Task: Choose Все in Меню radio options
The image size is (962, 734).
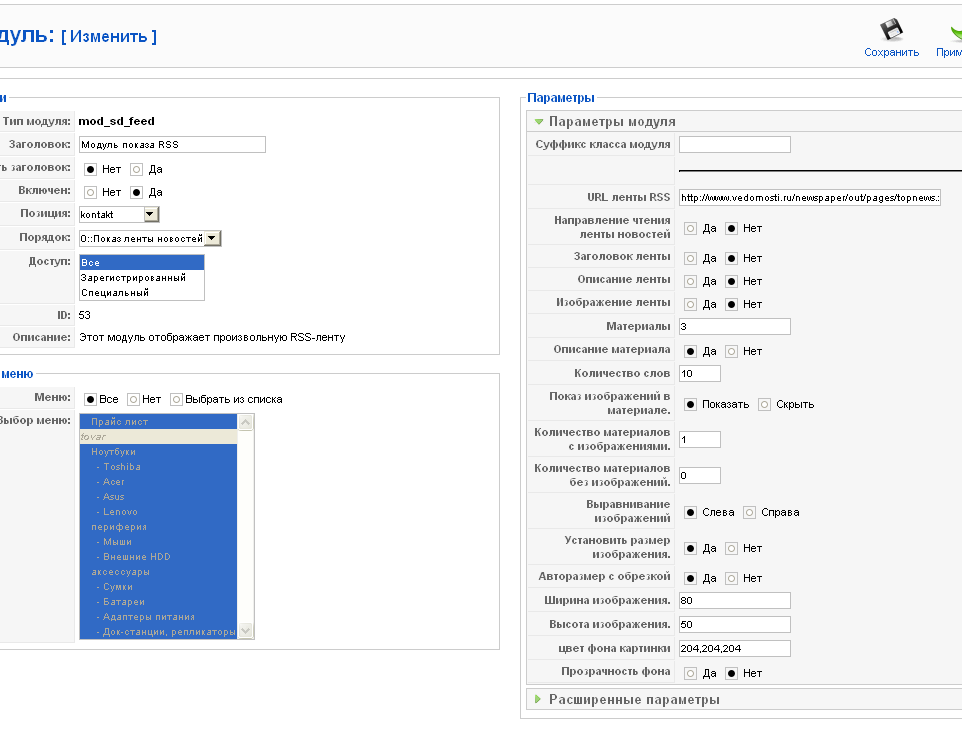Action: [x=90, y=400]
